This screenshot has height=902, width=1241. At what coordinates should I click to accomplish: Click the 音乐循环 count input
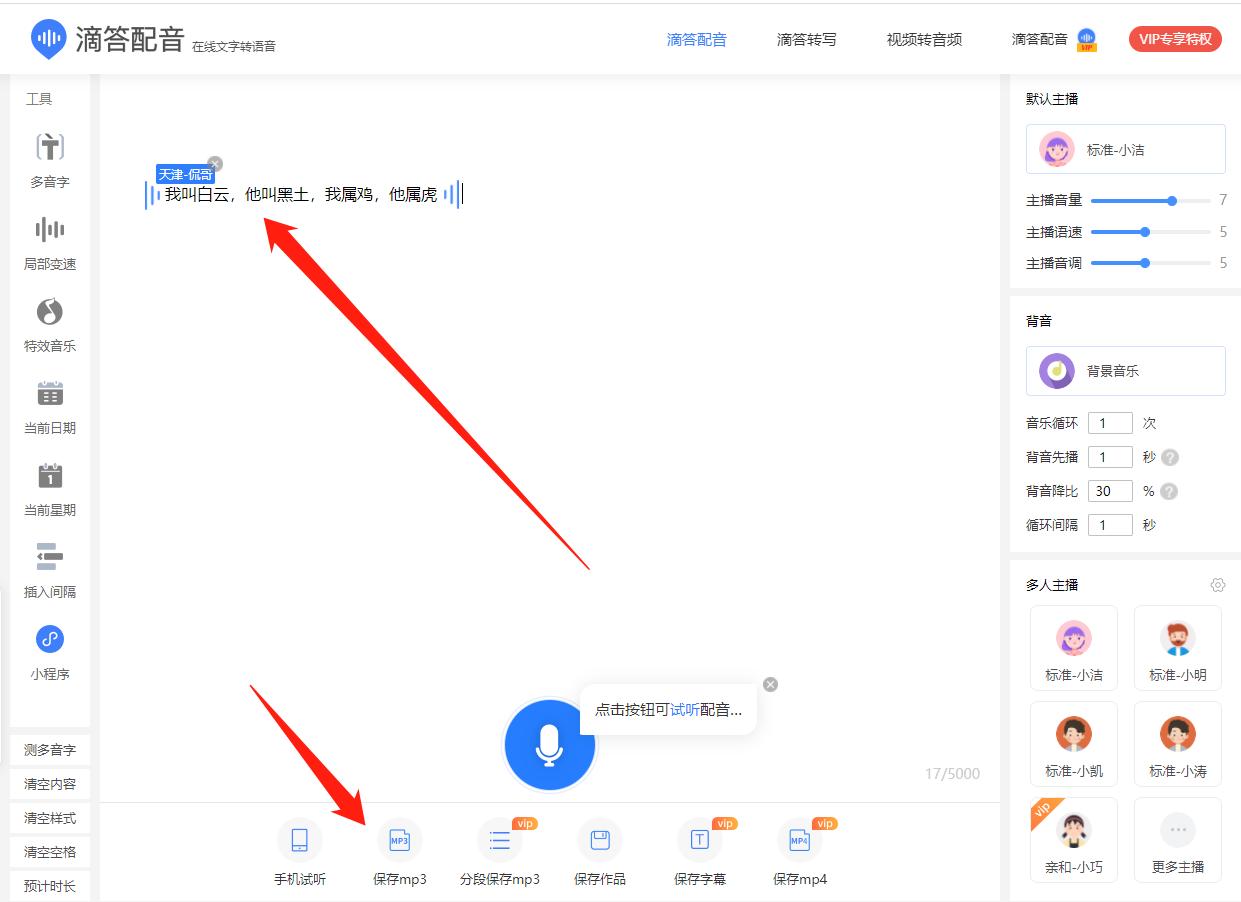[x=1110, y=423]
